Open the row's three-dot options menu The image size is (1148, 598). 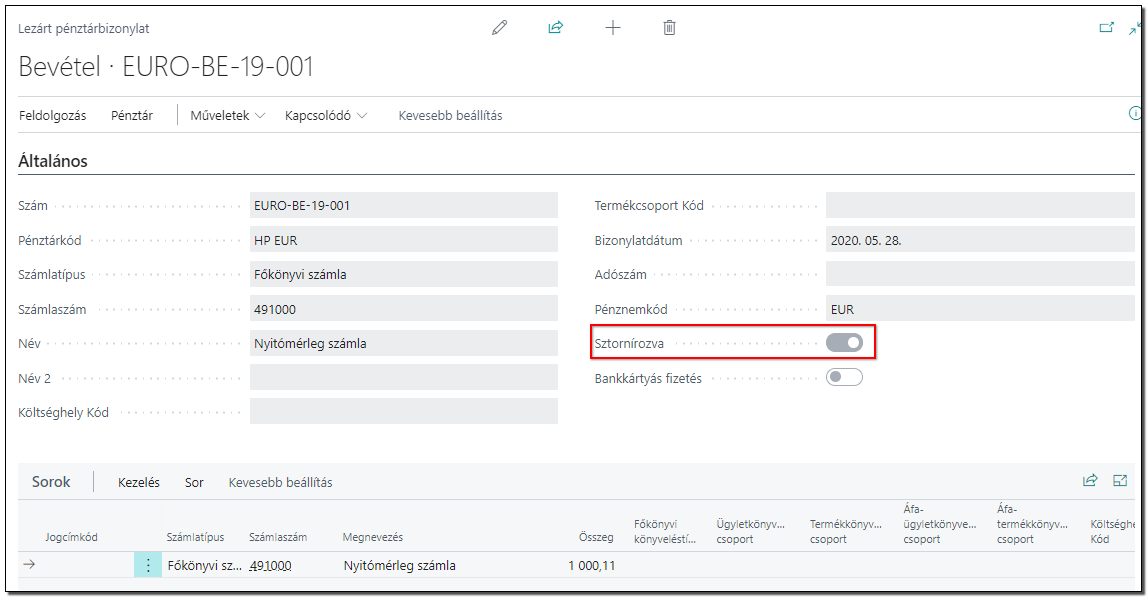(x=148, y=565)
